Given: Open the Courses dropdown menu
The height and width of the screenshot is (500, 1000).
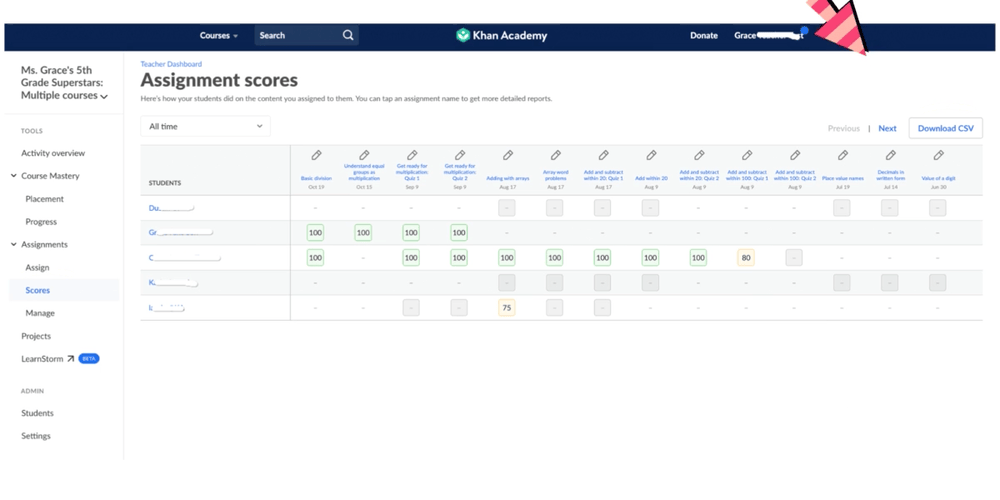Looking at the screenshot, I should [x=219, y=36].
